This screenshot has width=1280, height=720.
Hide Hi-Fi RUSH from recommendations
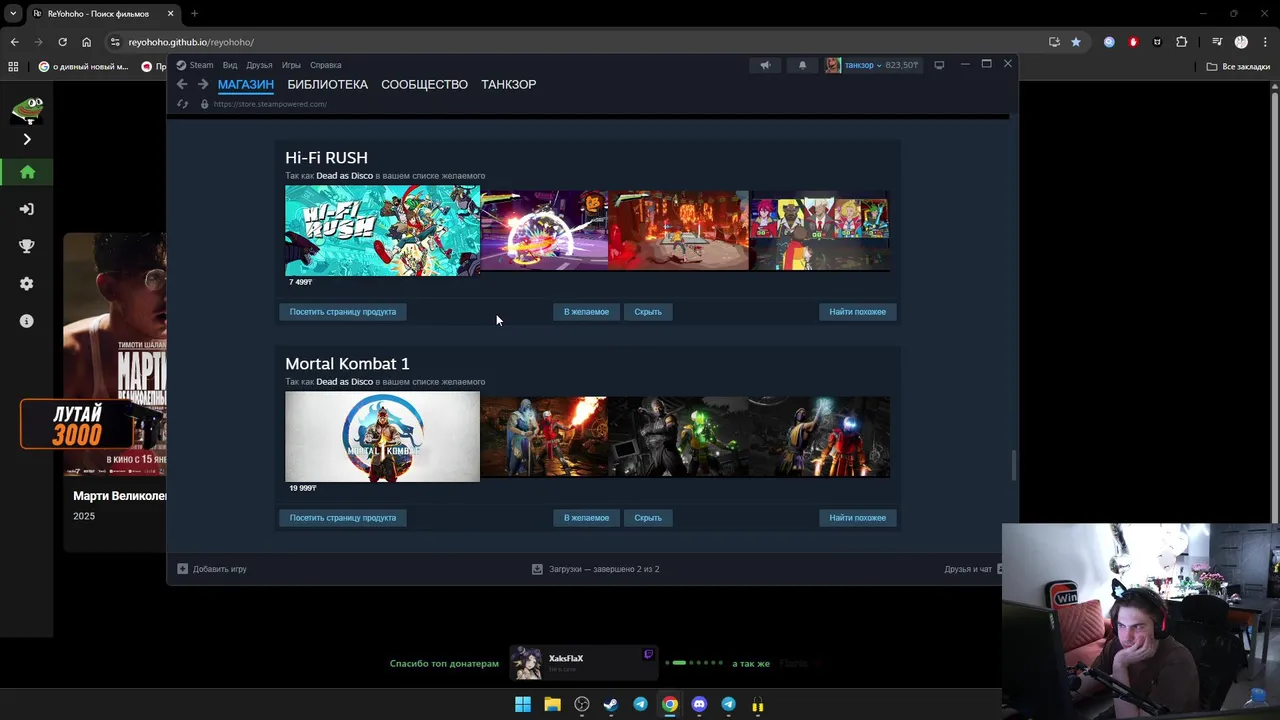point(648,312)
